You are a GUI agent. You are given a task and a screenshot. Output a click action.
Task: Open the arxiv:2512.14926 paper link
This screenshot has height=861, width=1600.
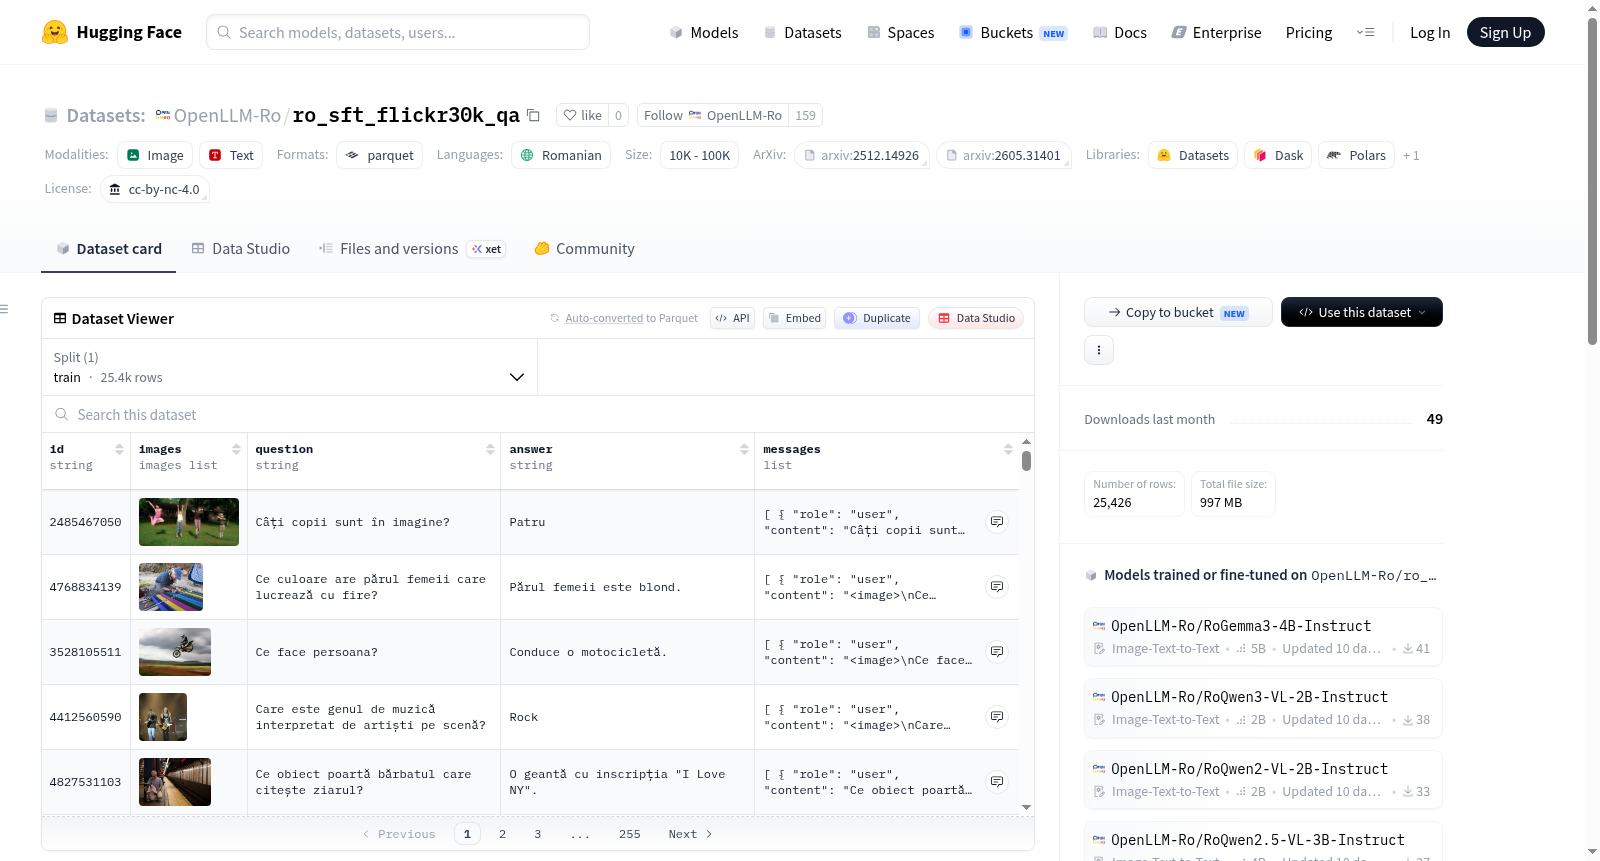(x=862, y=155)
